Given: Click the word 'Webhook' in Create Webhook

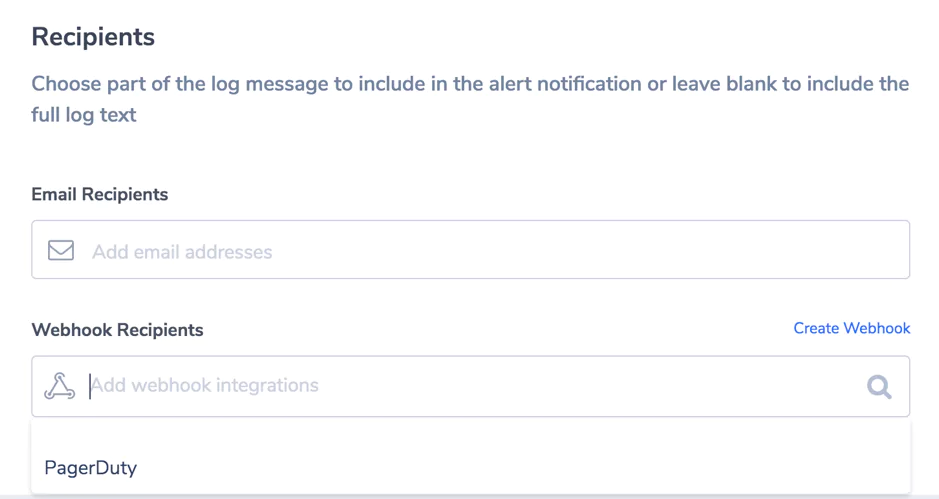Looking at the screenshot, I should [x=877, y=328].
